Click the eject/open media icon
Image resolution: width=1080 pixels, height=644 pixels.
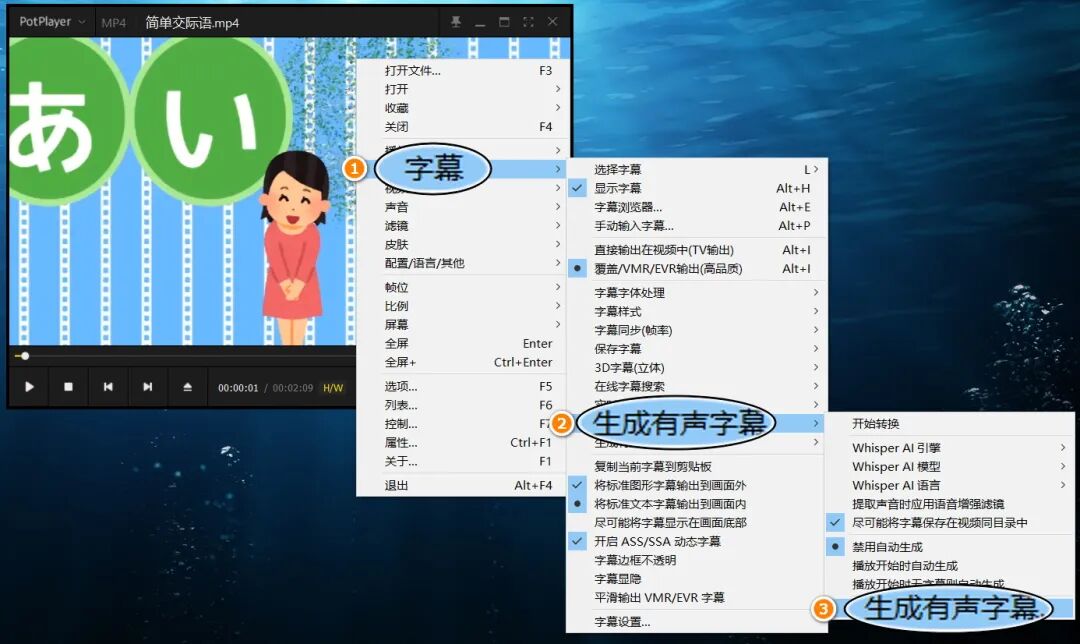[188, 387]
